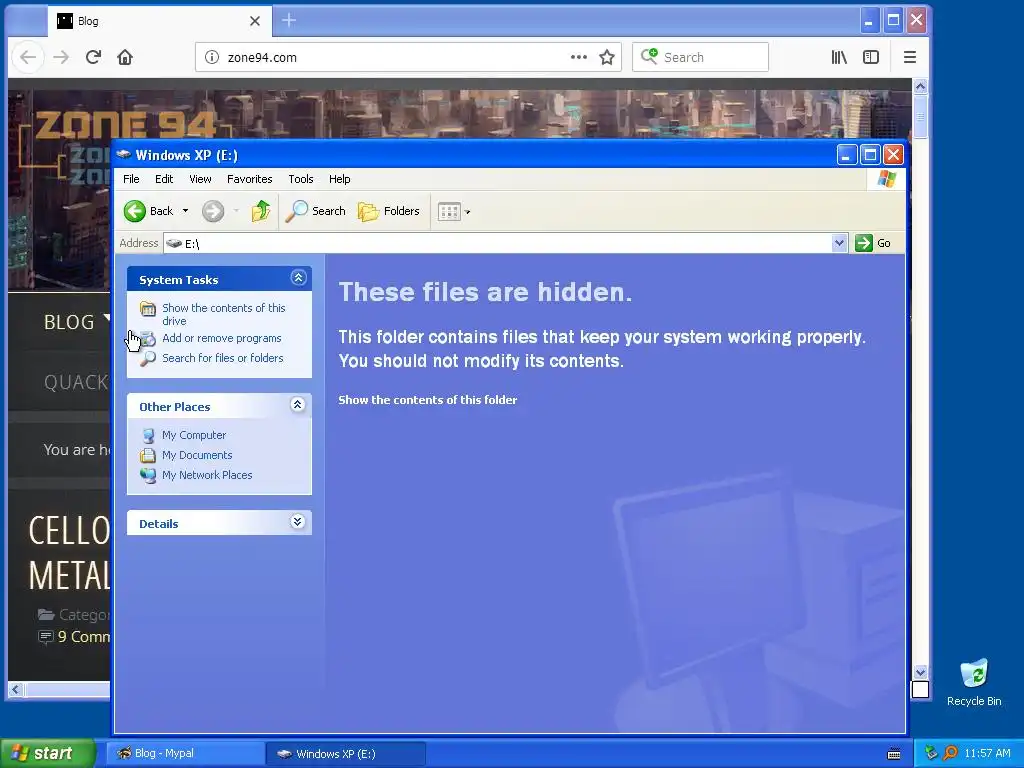Close the Blog tab
1024x768 pixels.
[255, 21]
